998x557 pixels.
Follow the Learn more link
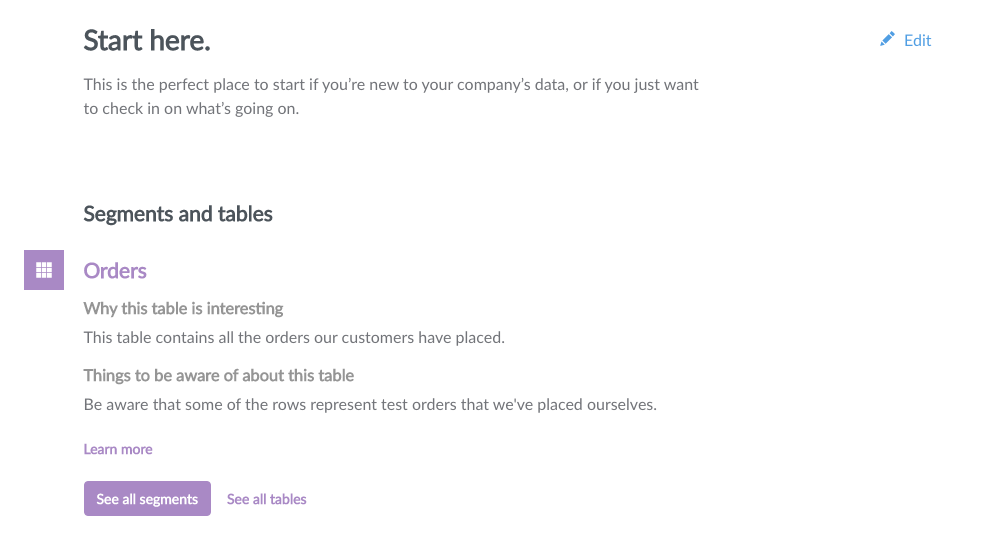click(118, 449)
